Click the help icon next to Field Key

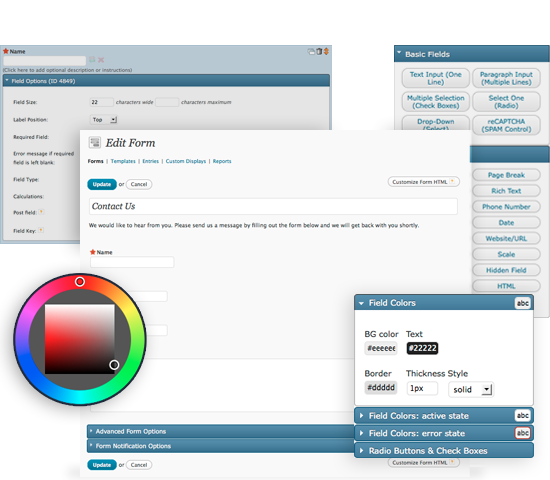41,230
